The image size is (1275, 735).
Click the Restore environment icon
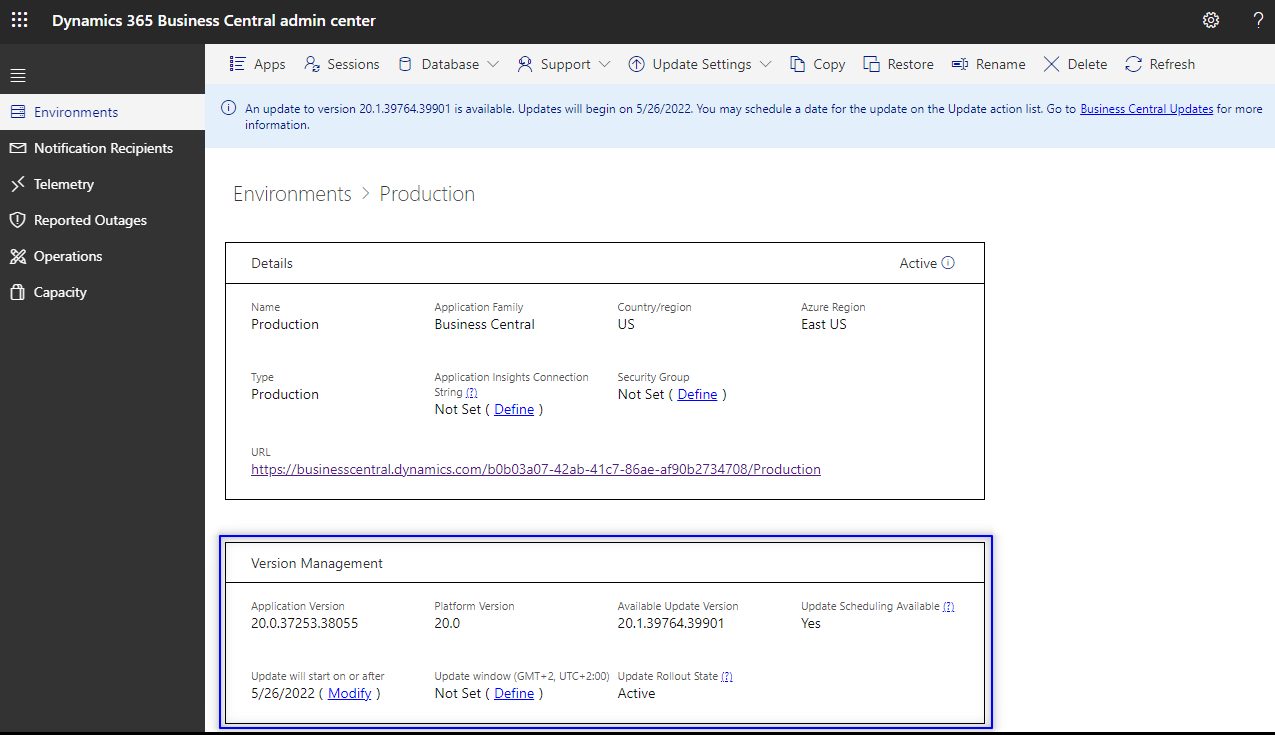897,63
